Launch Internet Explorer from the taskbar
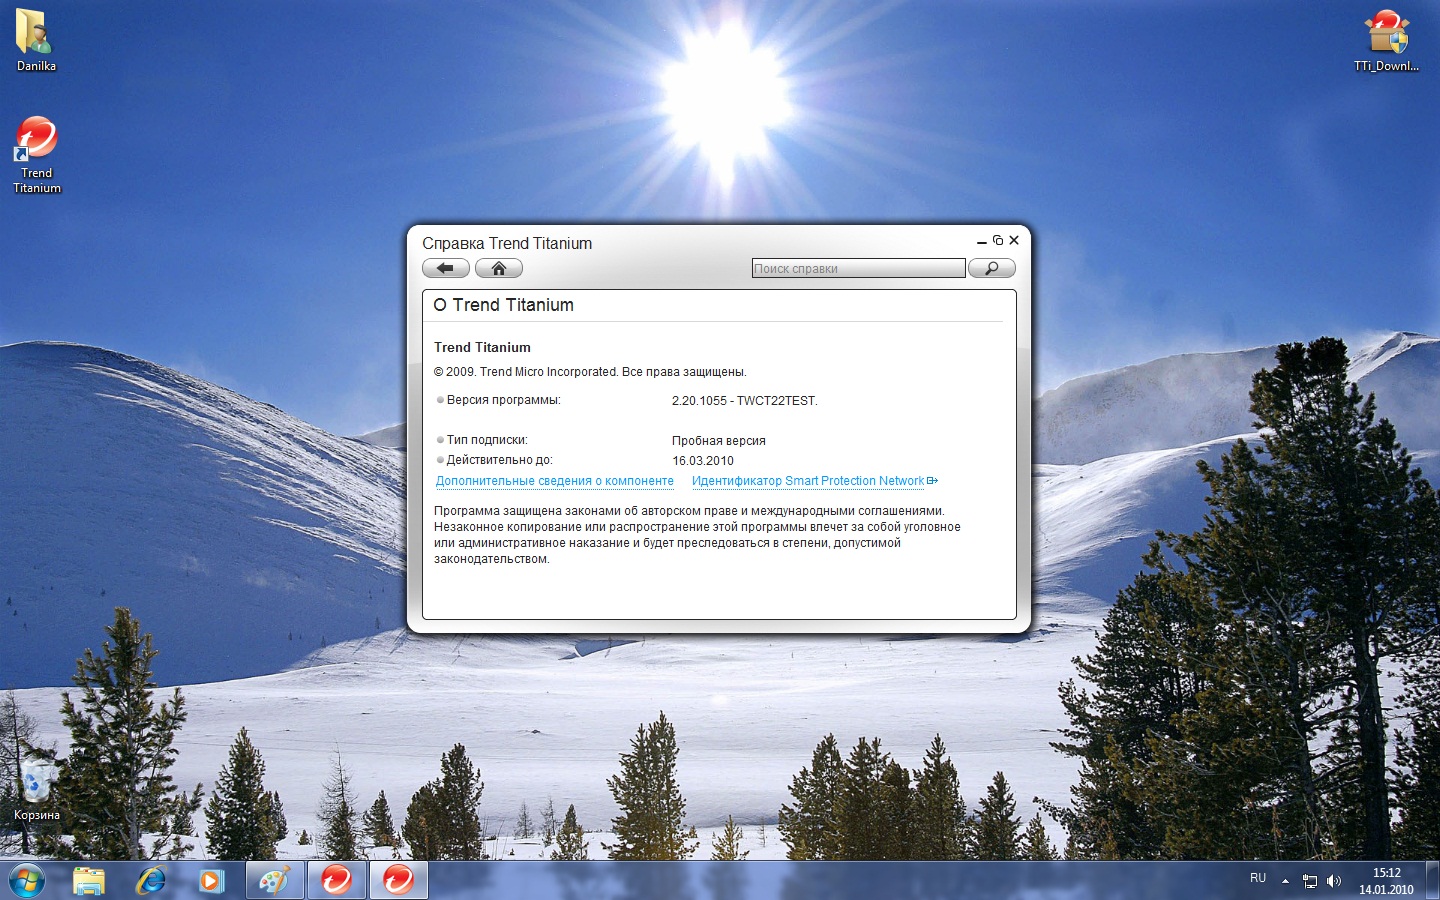The height and width of the screenshot is (900, 1440). [151, 881]
